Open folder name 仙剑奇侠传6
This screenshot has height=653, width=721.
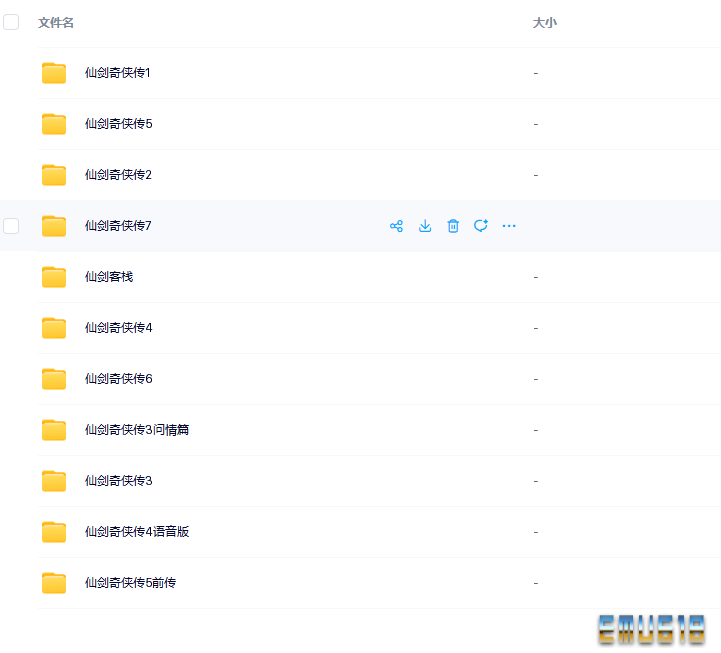[119, 379]
